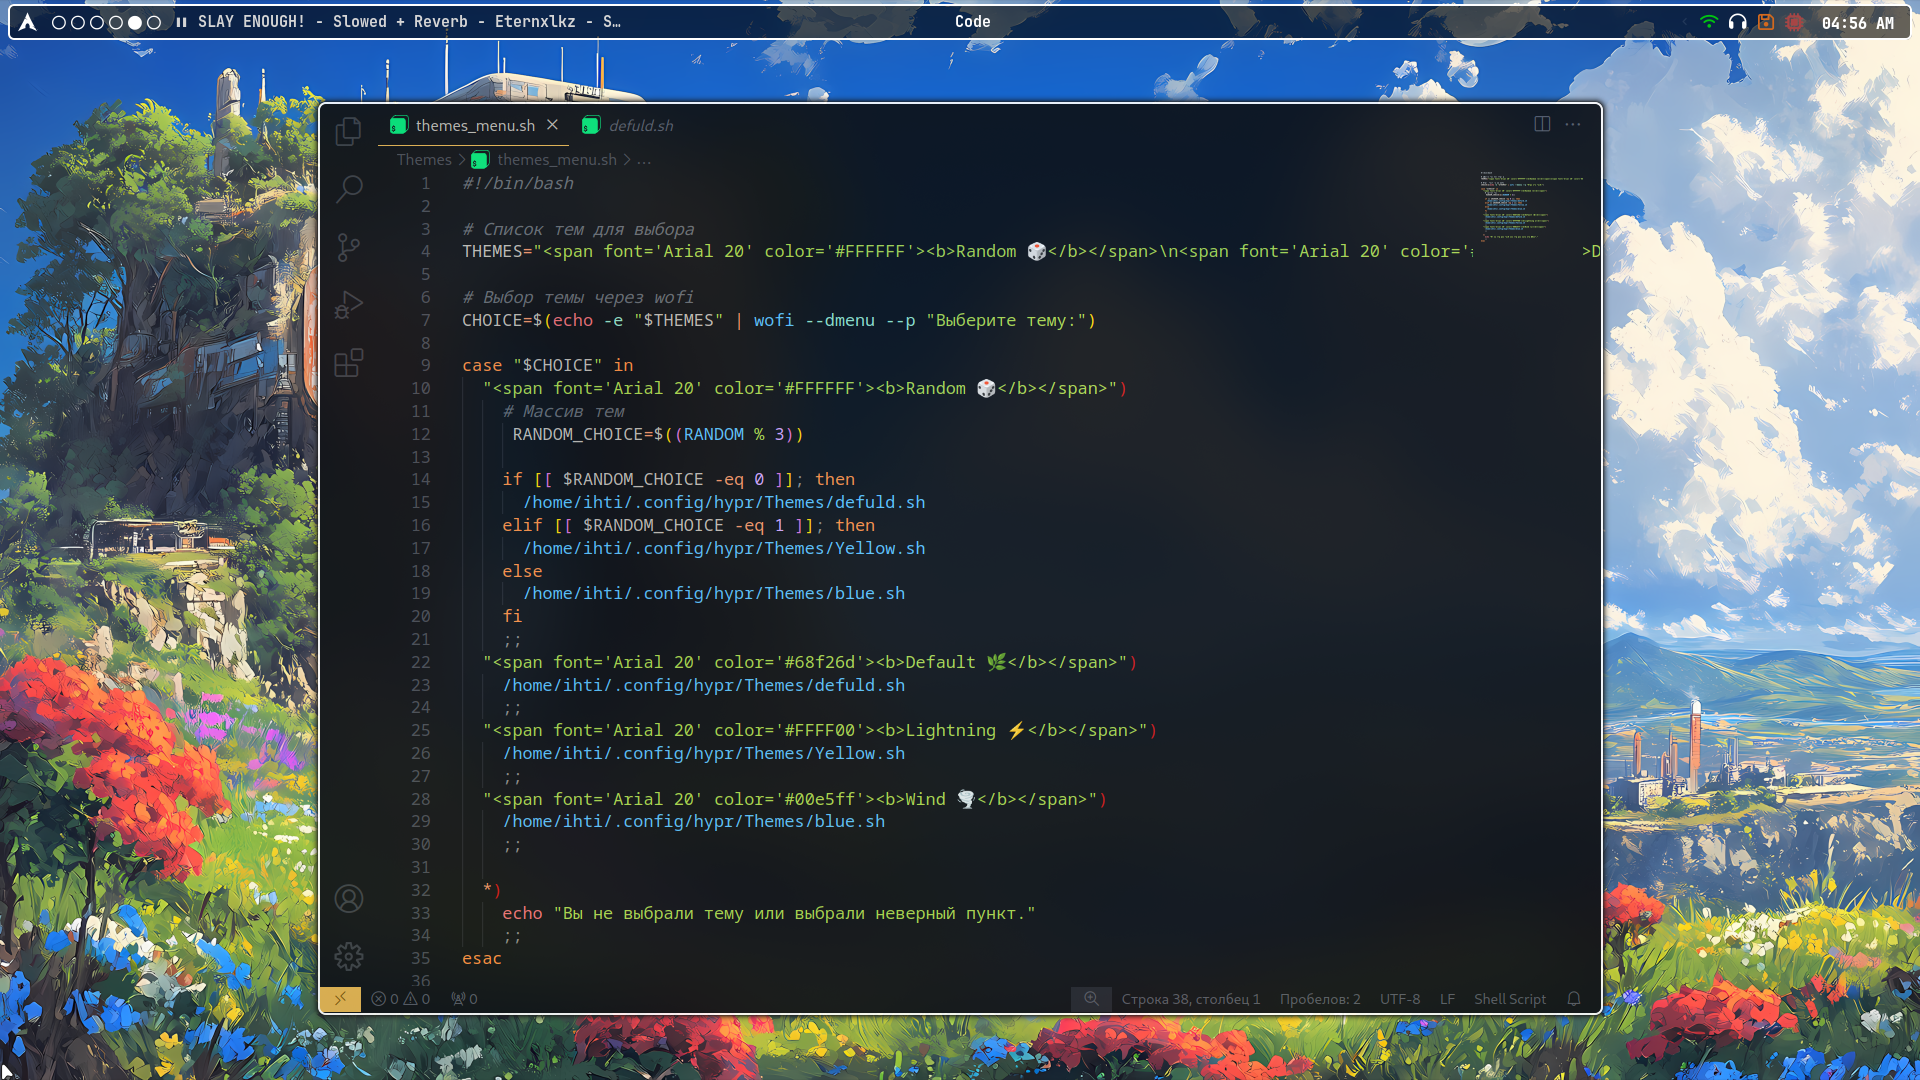Close the themes_menu.sh tab

pyautogui.click(x=552, y=125)
